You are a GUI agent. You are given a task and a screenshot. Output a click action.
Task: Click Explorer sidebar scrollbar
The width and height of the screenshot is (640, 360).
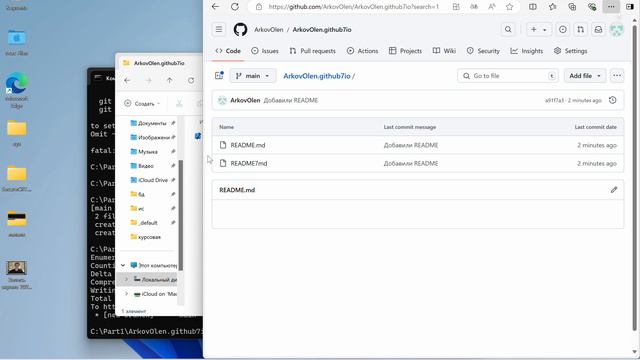tap(180, 215)
